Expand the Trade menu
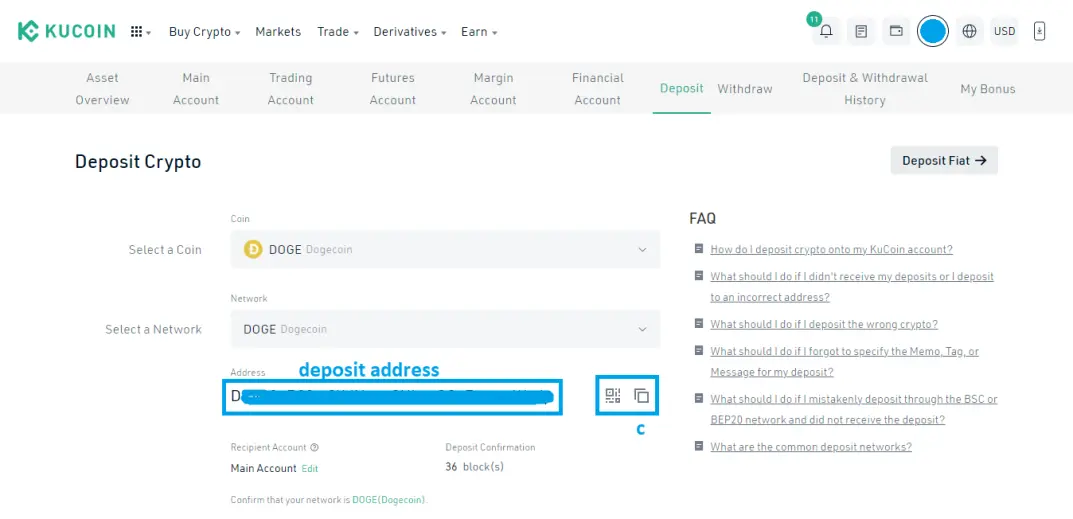This screenshot has height=519, width=1073. (x=337, y=31)
